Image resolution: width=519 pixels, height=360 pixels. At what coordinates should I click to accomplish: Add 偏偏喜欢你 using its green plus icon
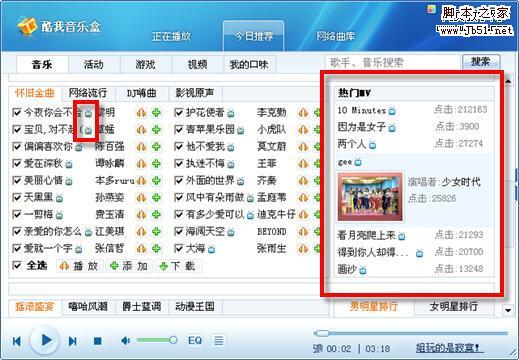(156, 147)
